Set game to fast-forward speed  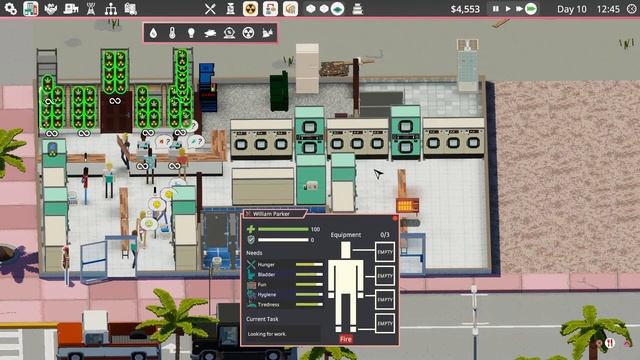(519, 9)
